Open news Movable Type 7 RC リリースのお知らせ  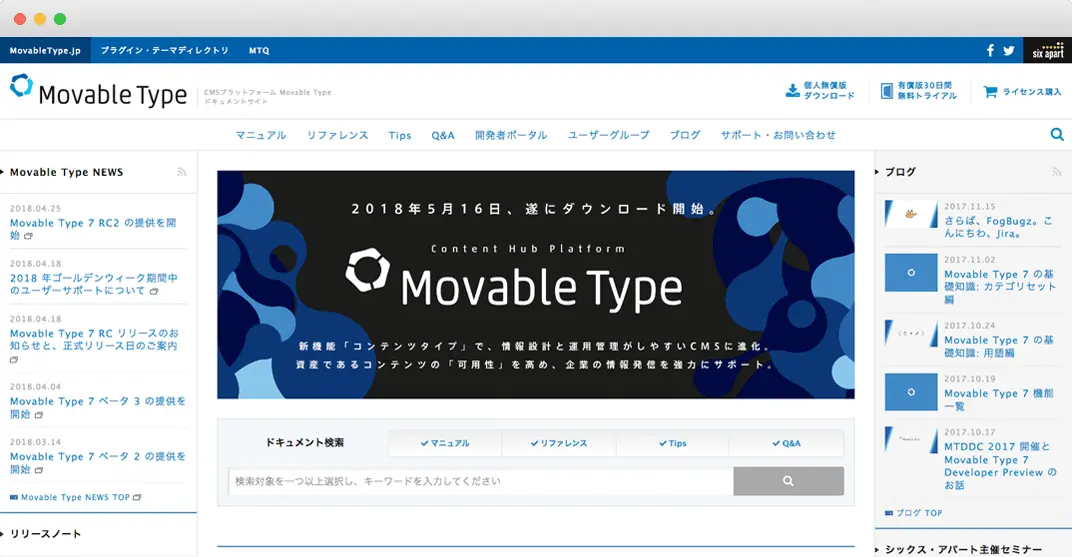(x=94, y=346)
